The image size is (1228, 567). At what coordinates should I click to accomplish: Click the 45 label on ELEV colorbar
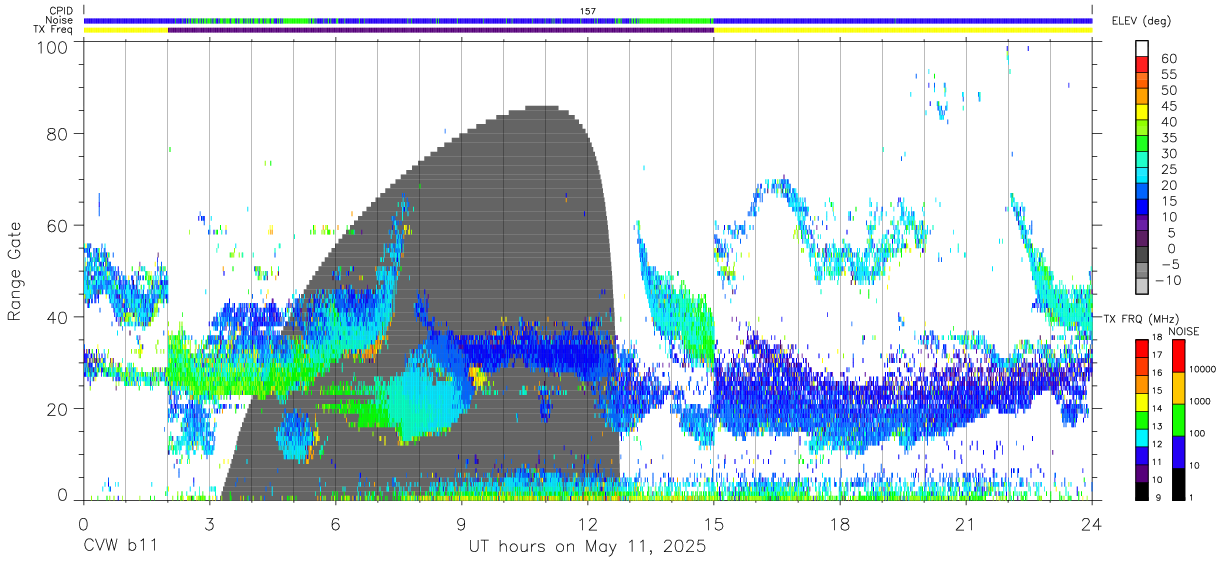pos(1167,105)
